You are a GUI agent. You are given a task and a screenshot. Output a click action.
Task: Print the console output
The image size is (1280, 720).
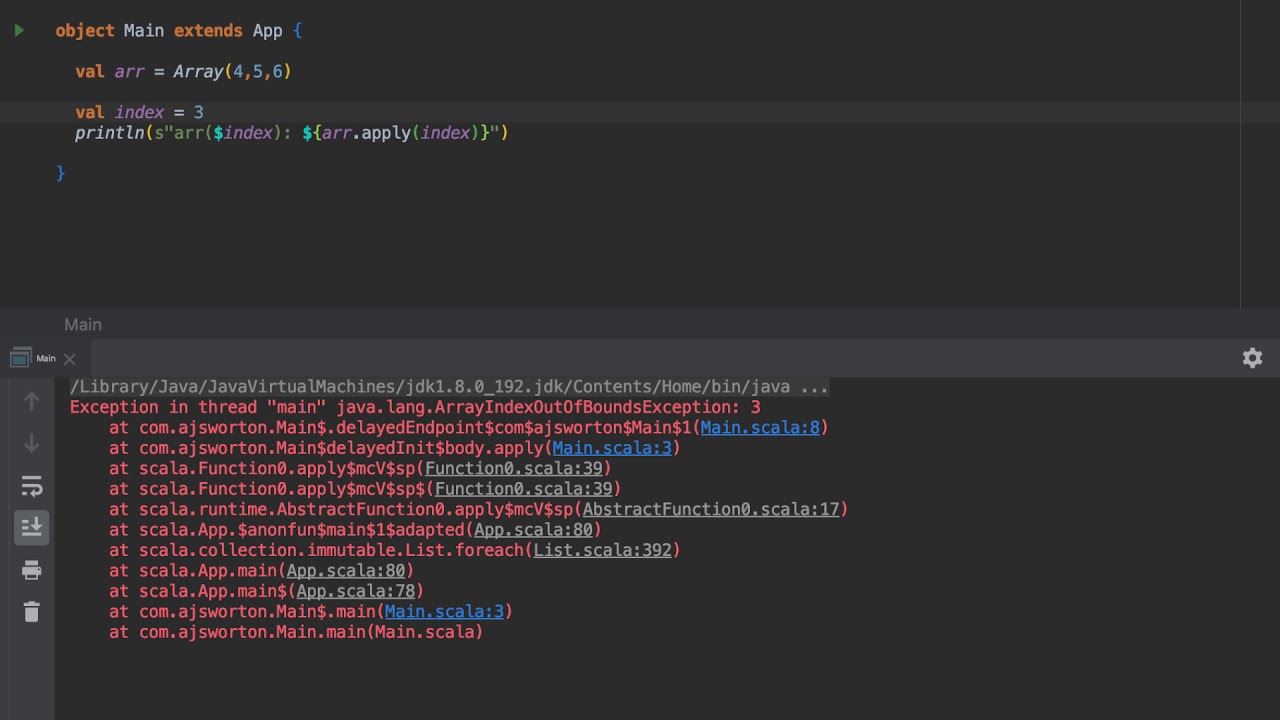(x=31, y=570)
